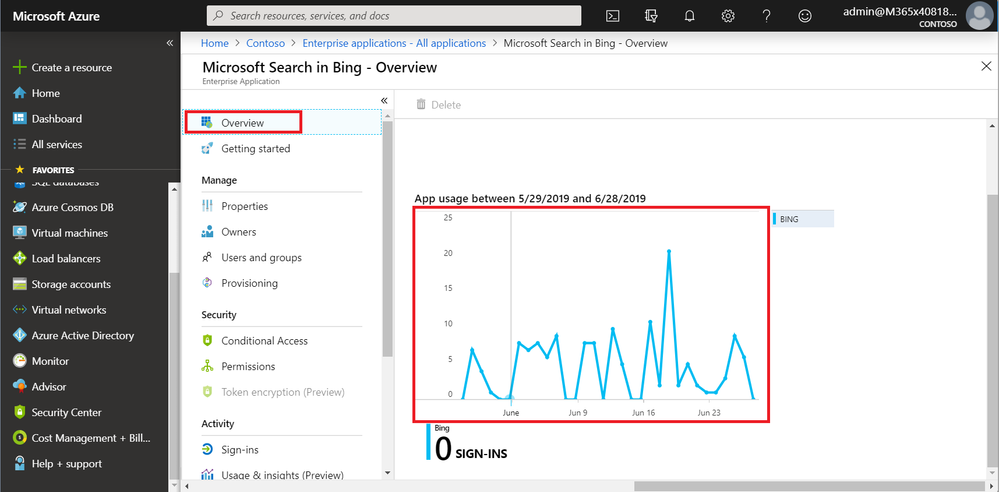
Task: Click the FAVORITES star header
Action: (45, 170)
